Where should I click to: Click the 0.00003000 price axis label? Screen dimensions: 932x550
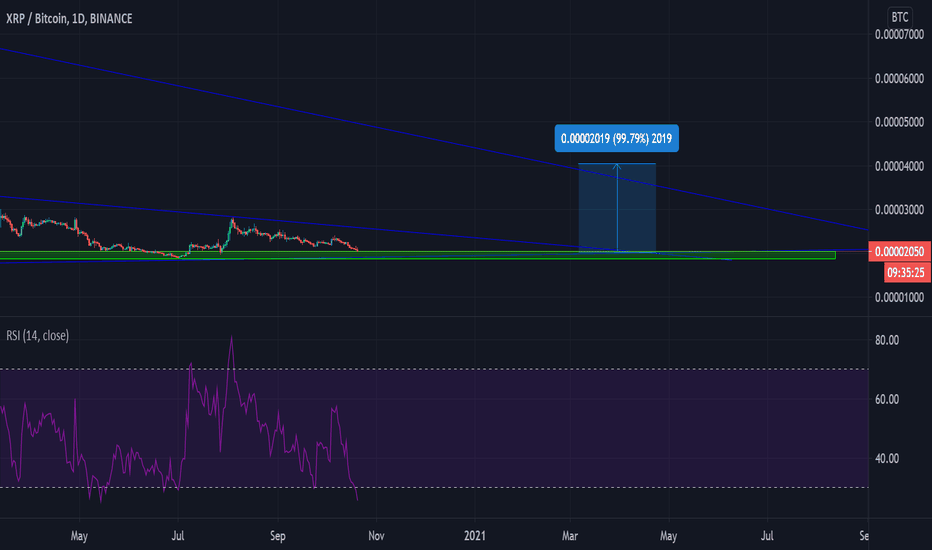(x=899, y=209)
